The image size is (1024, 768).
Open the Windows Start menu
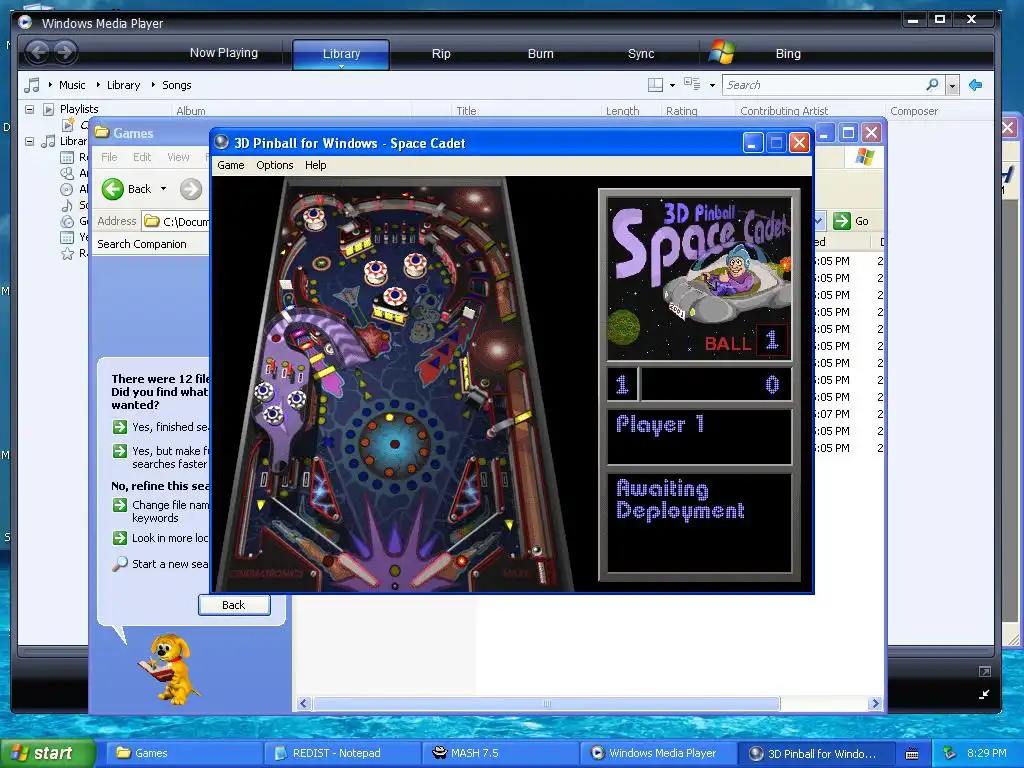click(47, 753)
